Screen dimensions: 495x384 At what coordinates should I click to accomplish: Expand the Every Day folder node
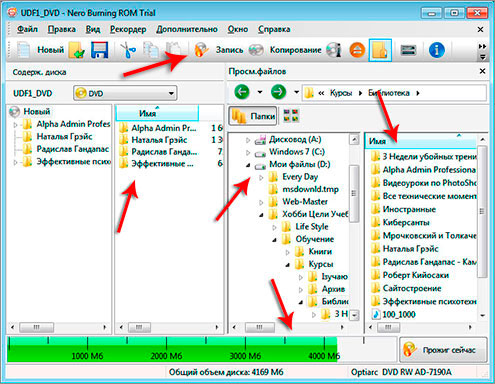click(261, 178)
